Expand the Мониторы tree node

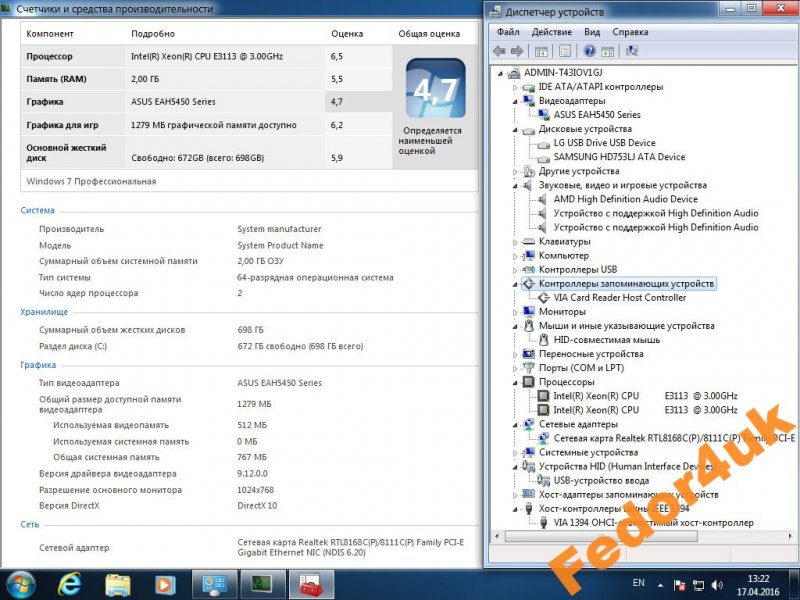coord(516,312)
